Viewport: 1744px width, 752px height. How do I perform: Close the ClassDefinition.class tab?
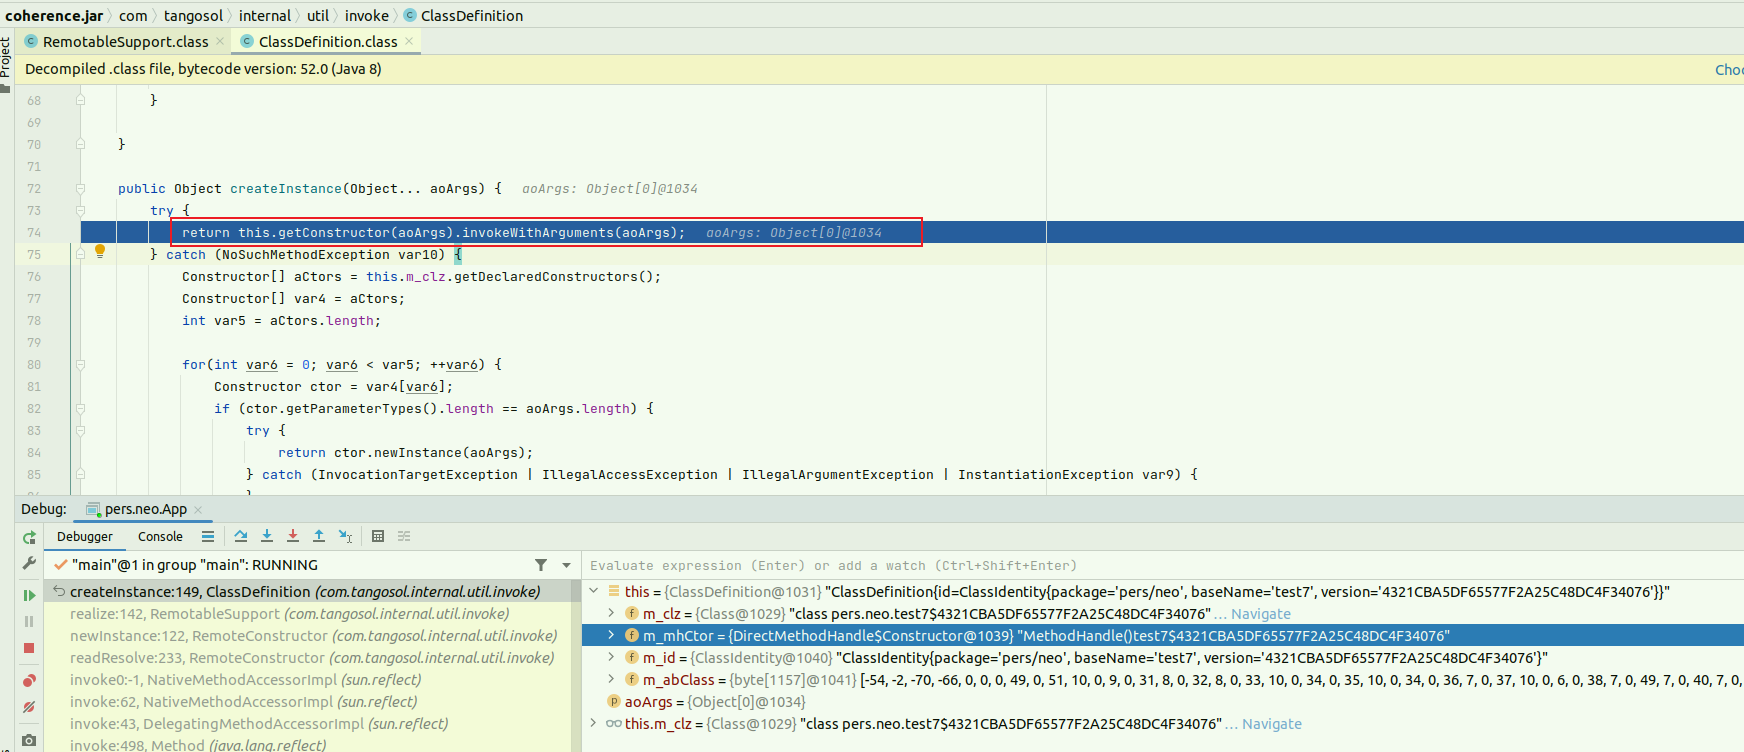pos(409,42)
